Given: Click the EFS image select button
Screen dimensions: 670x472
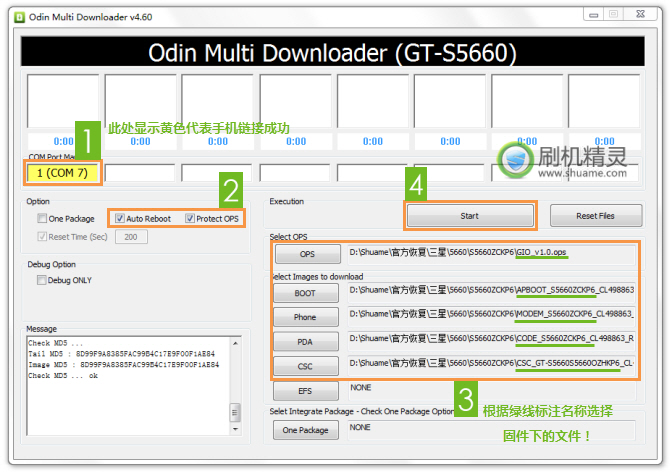Looking at the screenshot, I should pos(306,391).
